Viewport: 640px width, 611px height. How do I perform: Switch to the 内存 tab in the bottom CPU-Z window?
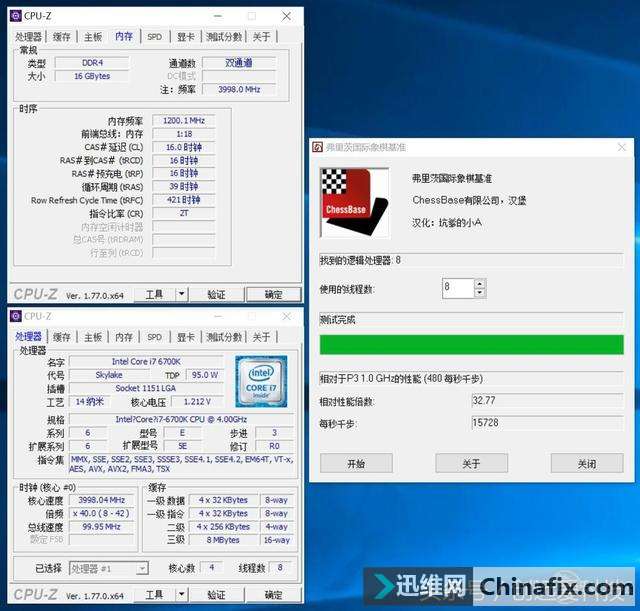(x=124, y=337)
